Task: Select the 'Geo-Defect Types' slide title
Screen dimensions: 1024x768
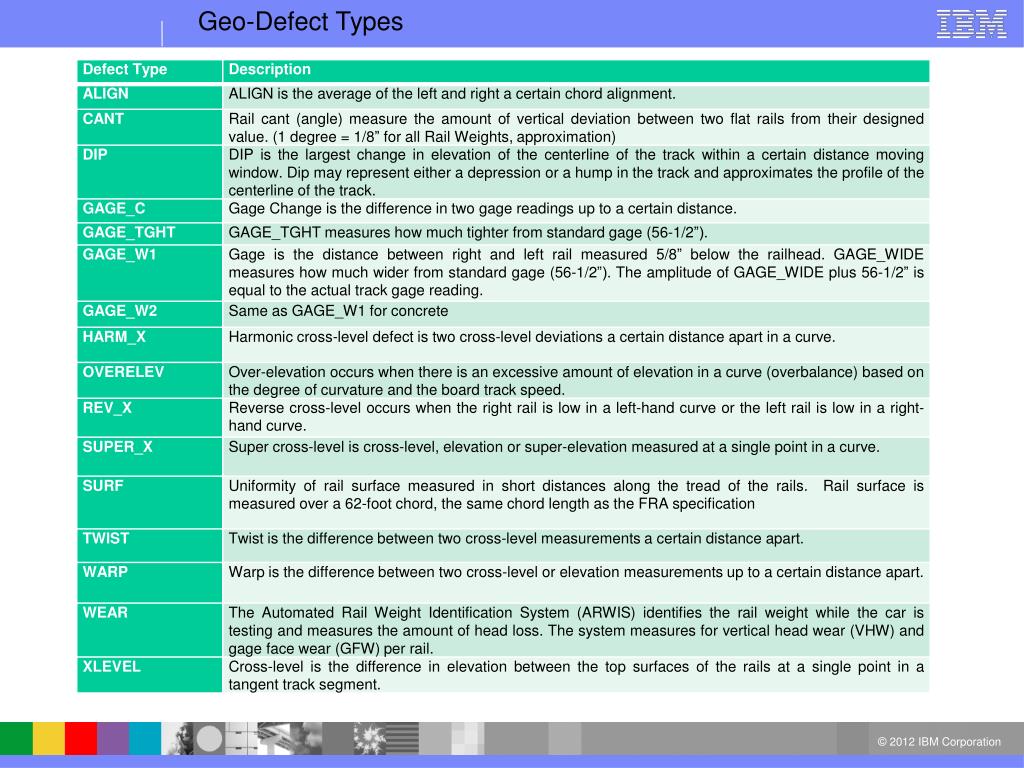Action: [300, 22]
